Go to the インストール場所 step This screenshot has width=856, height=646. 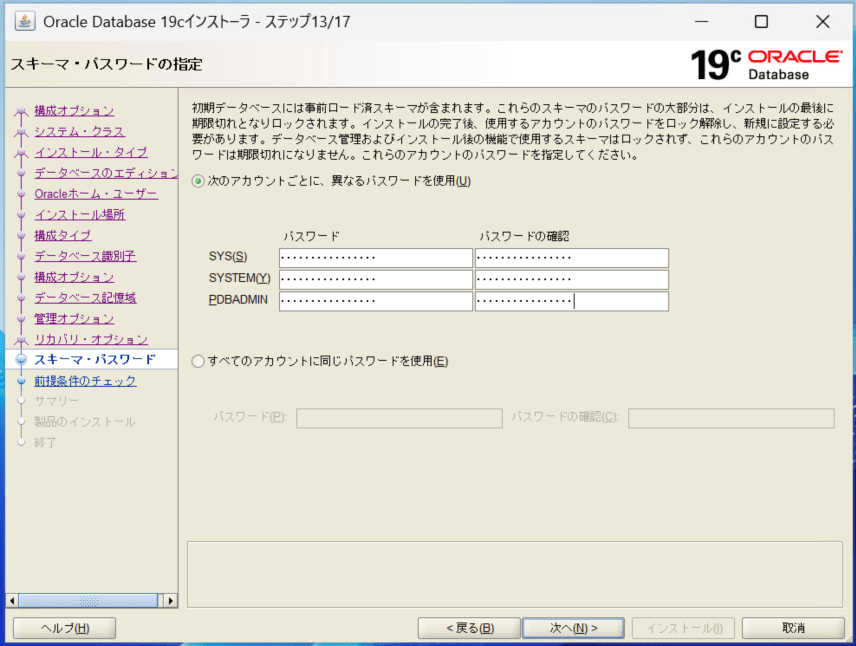click(x=80, y=214)
